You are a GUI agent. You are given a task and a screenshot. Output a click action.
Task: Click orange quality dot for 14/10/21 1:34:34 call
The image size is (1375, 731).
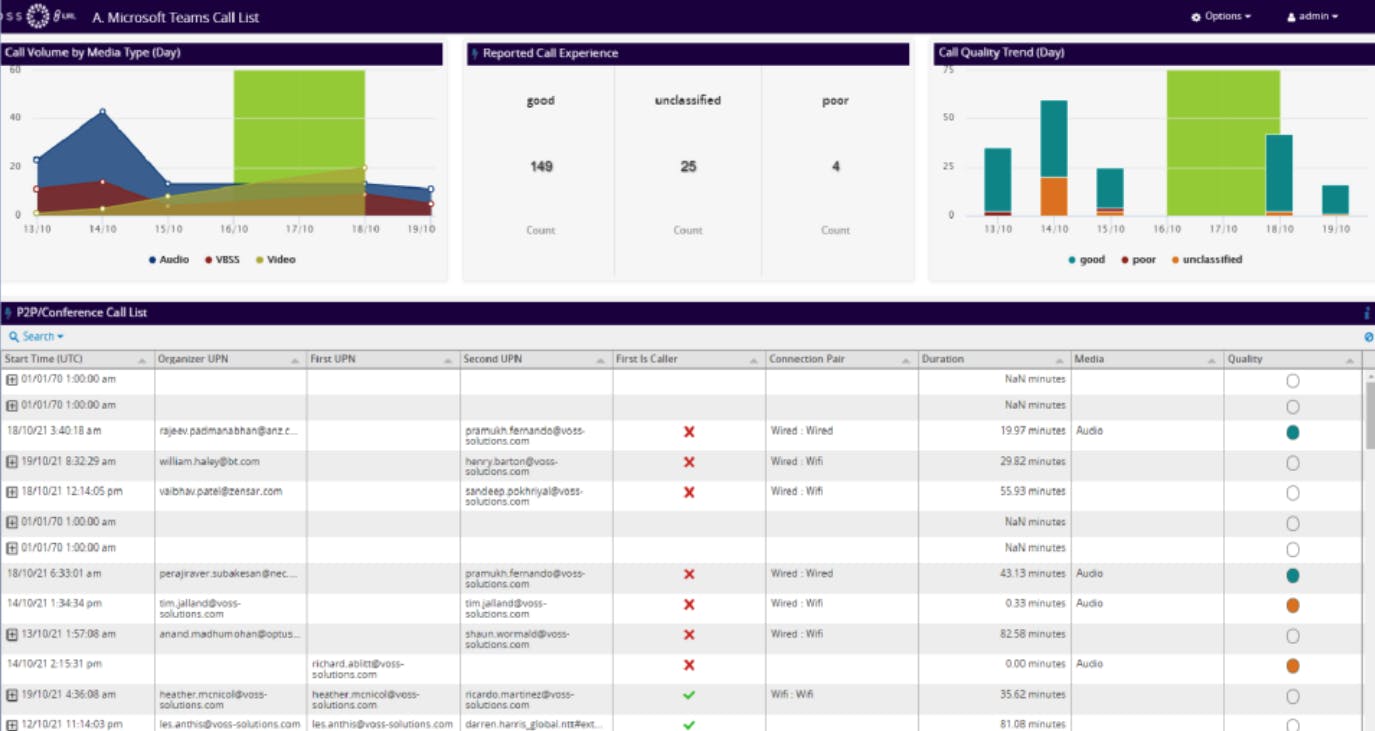pos(1292,605)
